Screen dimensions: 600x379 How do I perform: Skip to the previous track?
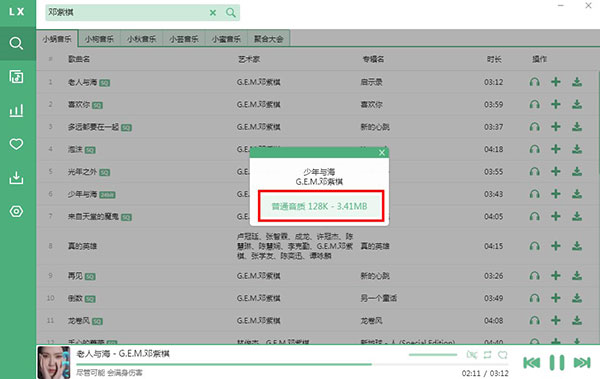[x=532, y=362]
